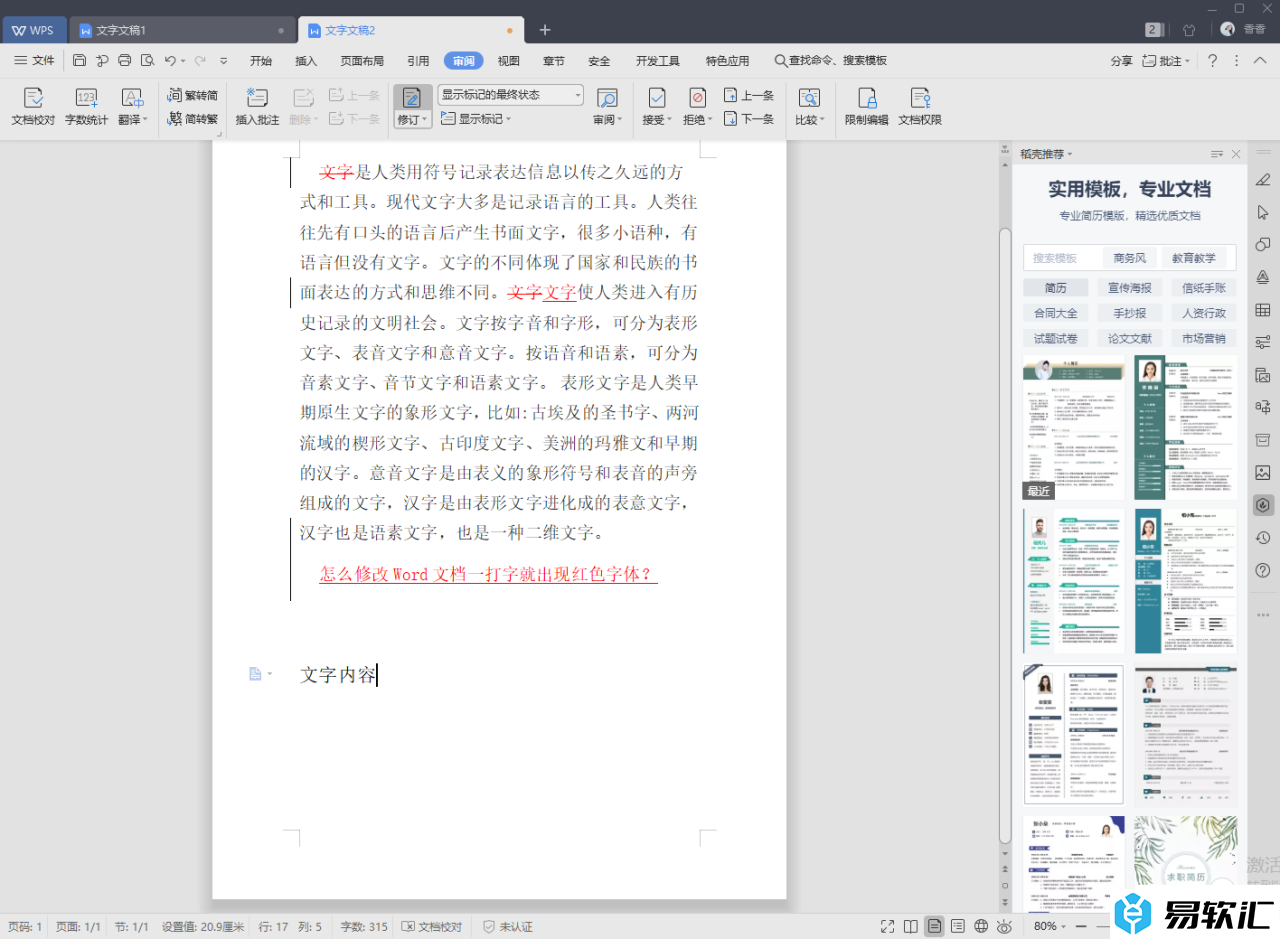Open 文档校对 proofreading tool in ribbon

[x=33, y=107]
